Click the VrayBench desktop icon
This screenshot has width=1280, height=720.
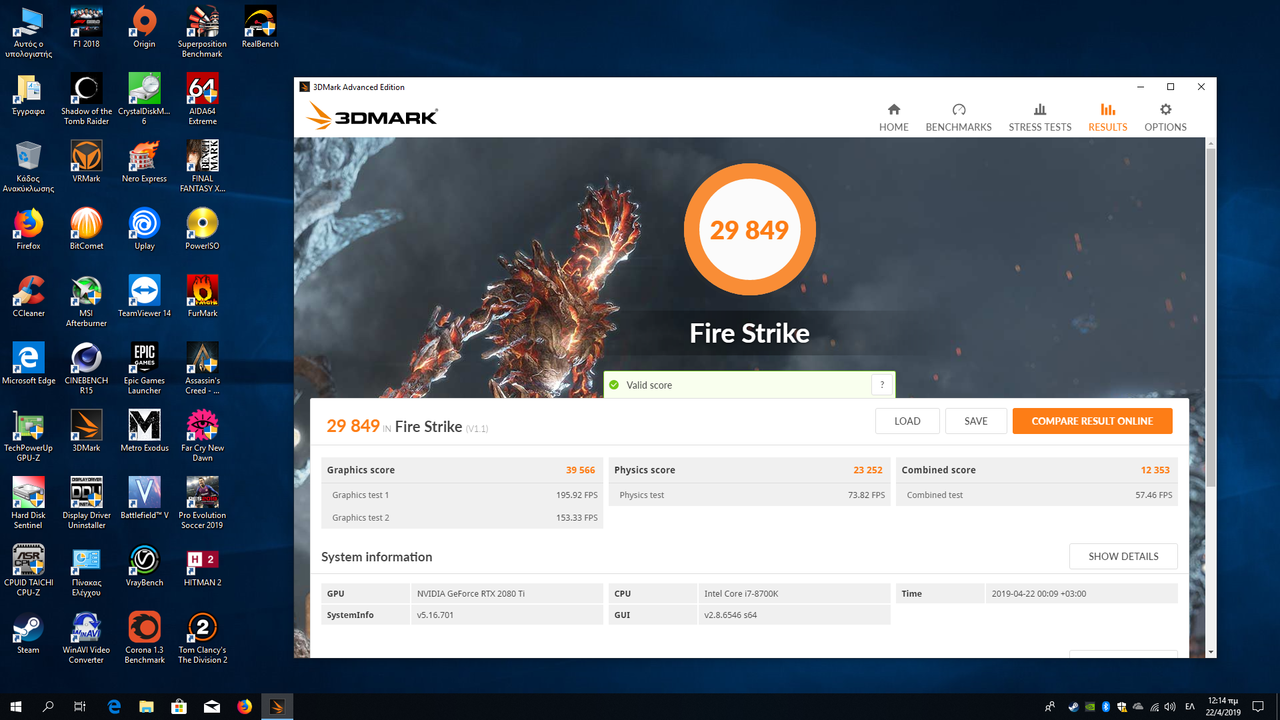(144, 565)
